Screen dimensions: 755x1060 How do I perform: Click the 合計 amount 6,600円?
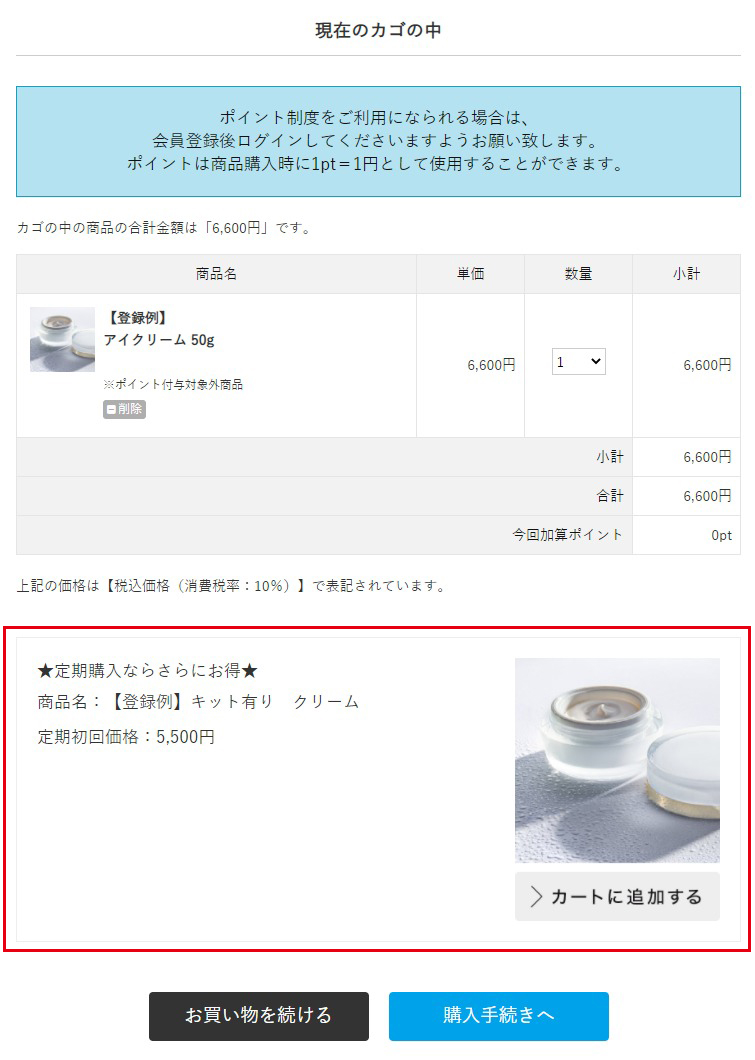pos(707,496)
